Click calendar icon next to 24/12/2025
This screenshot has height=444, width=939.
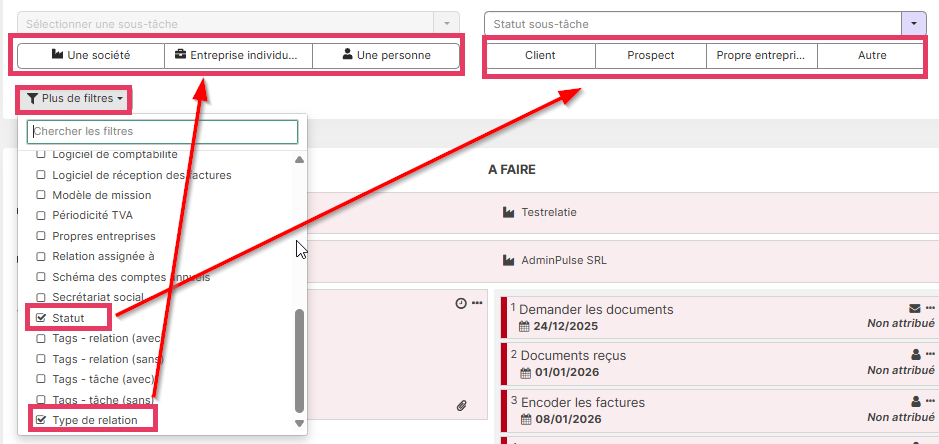coord(525,327)
